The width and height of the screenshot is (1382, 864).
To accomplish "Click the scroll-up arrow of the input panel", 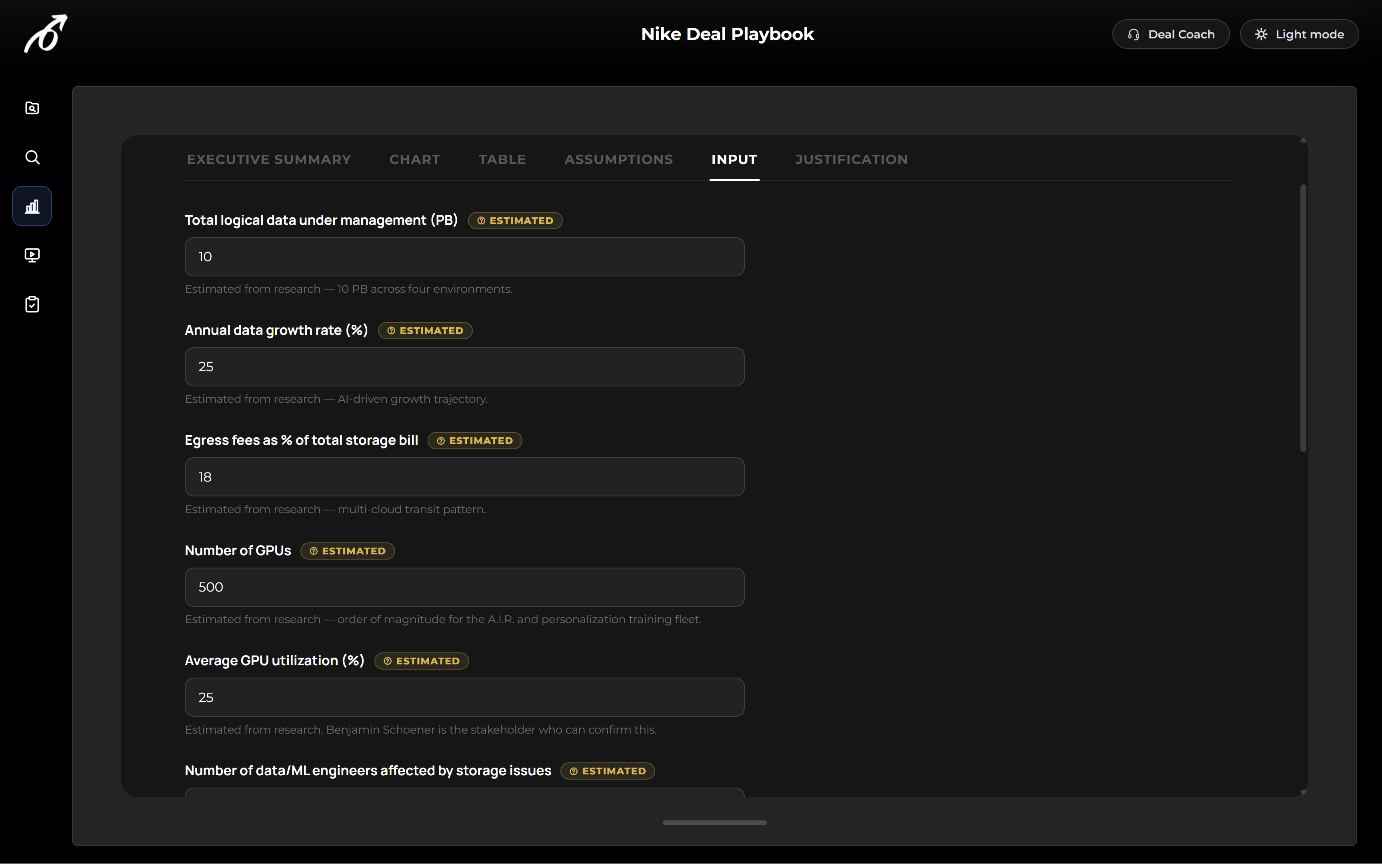I will pos(1302,140).
